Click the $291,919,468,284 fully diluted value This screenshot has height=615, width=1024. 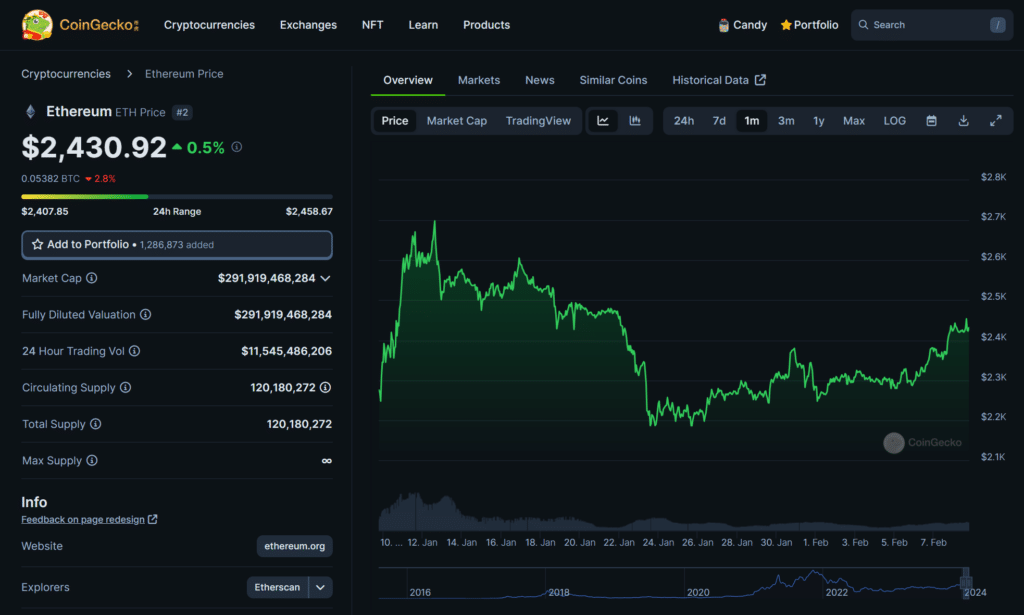[283, 315]
